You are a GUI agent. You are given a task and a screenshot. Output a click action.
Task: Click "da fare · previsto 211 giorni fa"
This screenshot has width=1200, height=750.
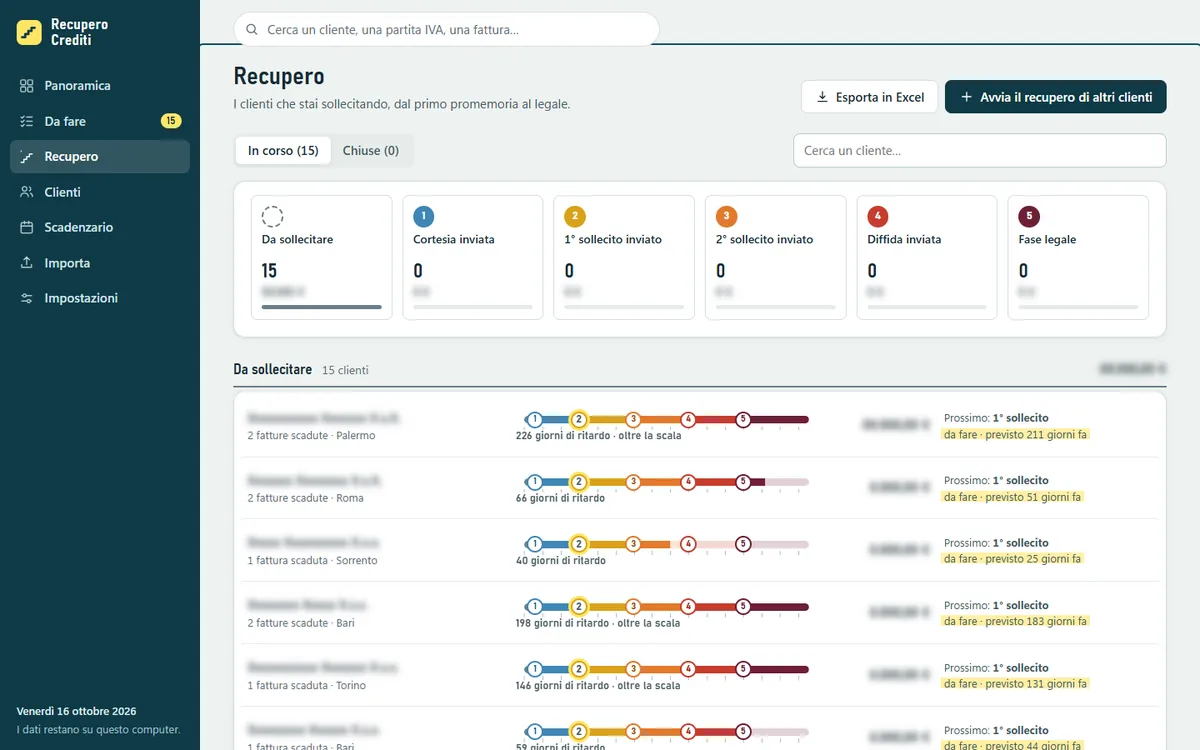coord(1015,434)
